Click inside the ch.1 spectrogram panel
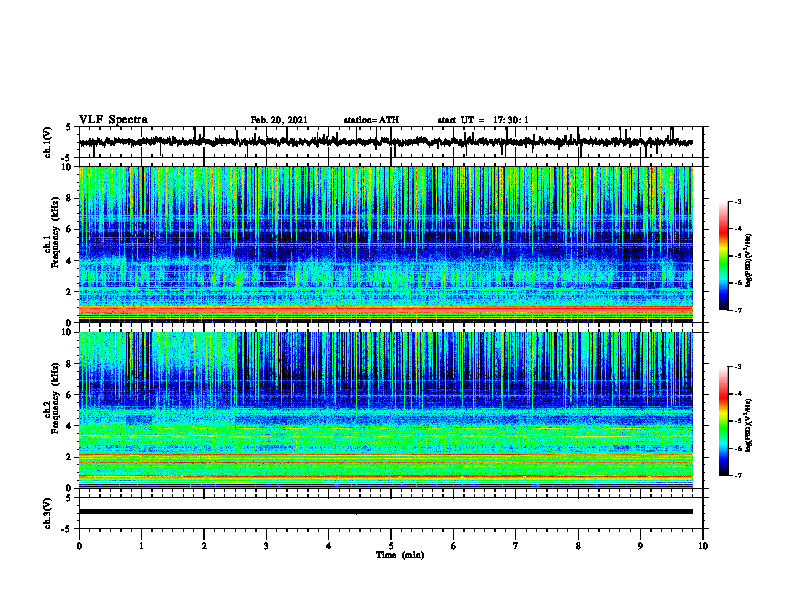This screenshot has width=792, height=612. coord(385,244)
